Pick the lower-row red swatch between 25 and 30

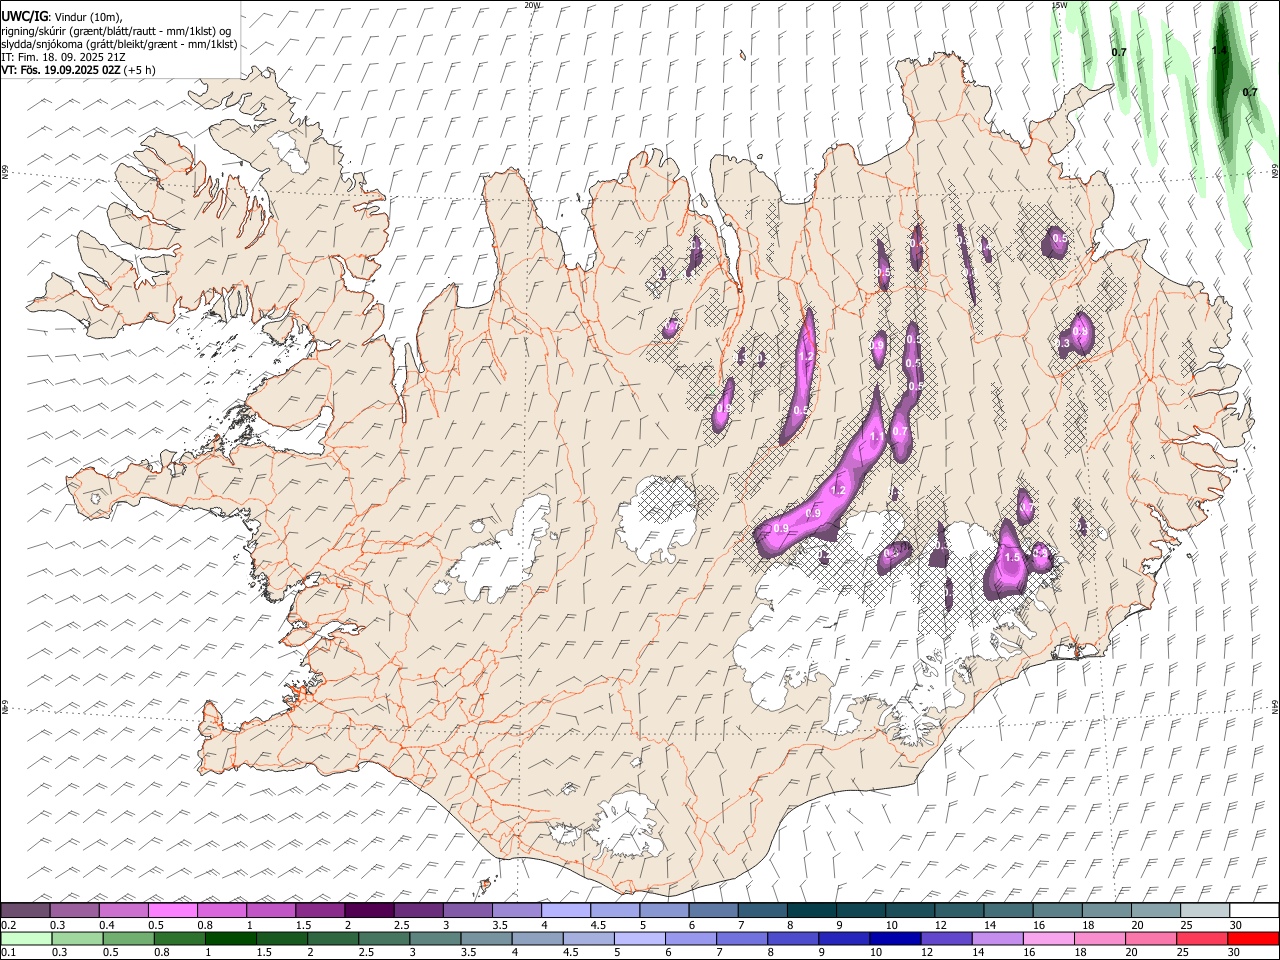[x=1202, y=938]
